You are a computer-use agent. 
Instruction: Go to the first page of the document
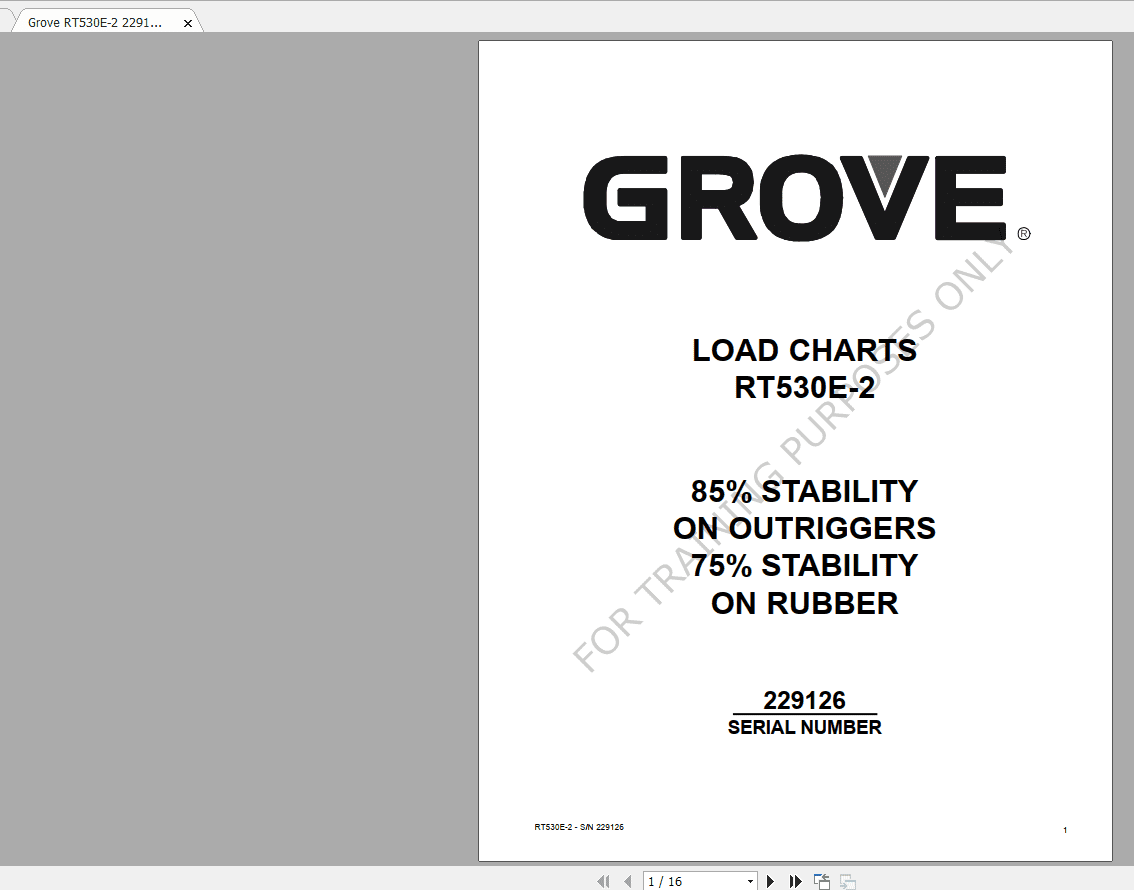click(x=603, y=881)
